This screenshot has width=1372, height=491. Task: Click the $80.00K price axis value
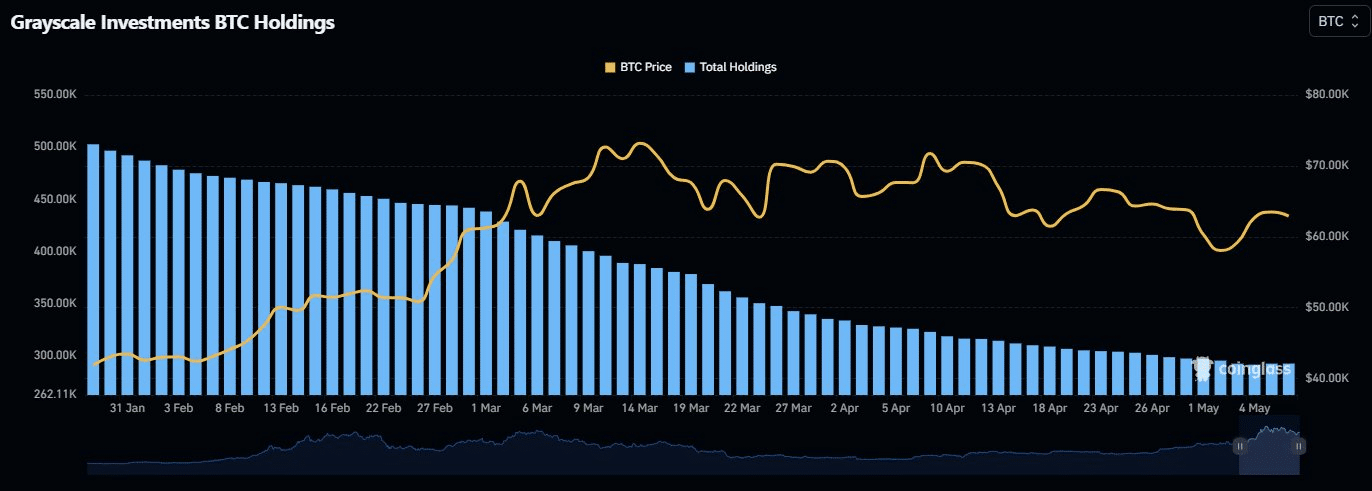coord(1328,94)
